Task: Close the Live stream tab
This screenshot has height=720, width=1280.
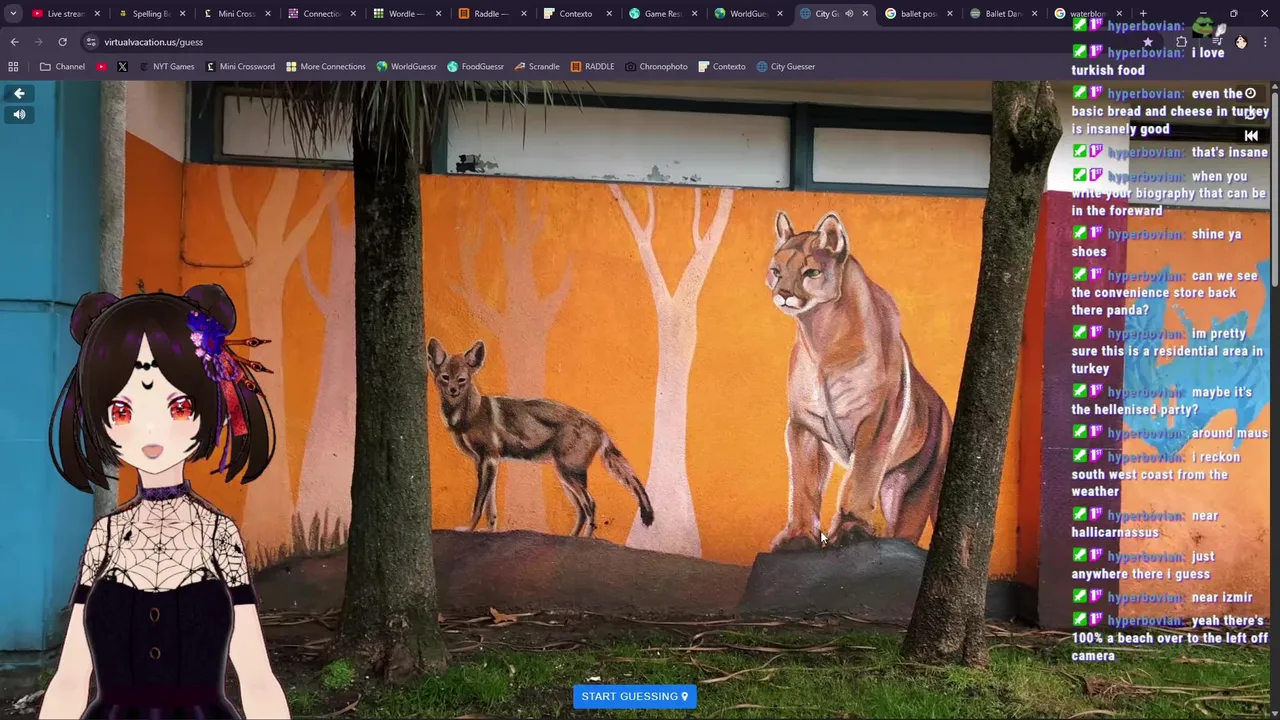Action: point(97,14)
